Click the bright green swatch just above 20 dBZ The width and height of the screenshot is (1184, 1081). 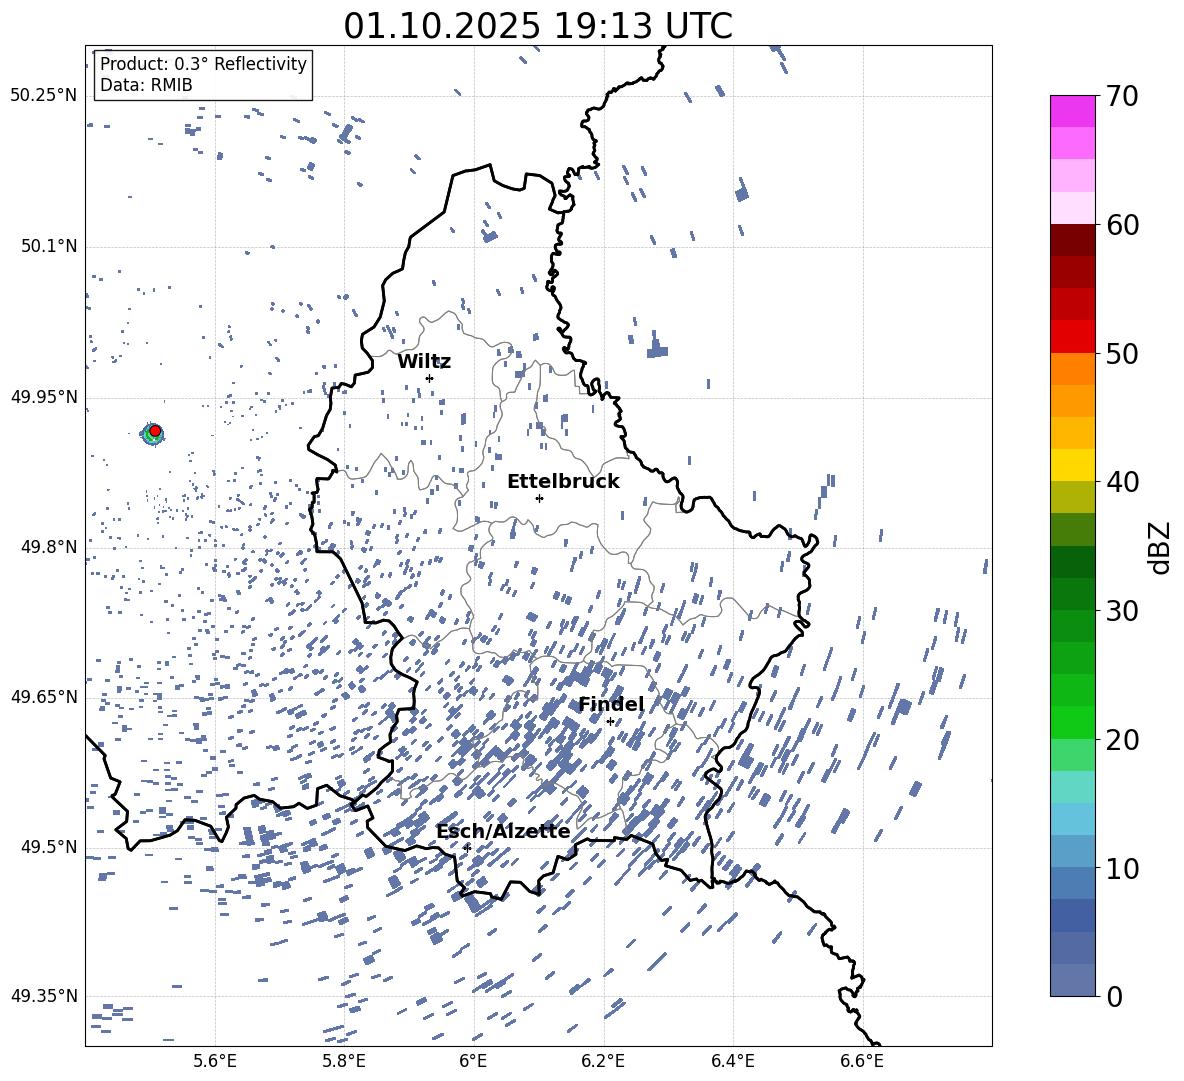(1072, 722)
